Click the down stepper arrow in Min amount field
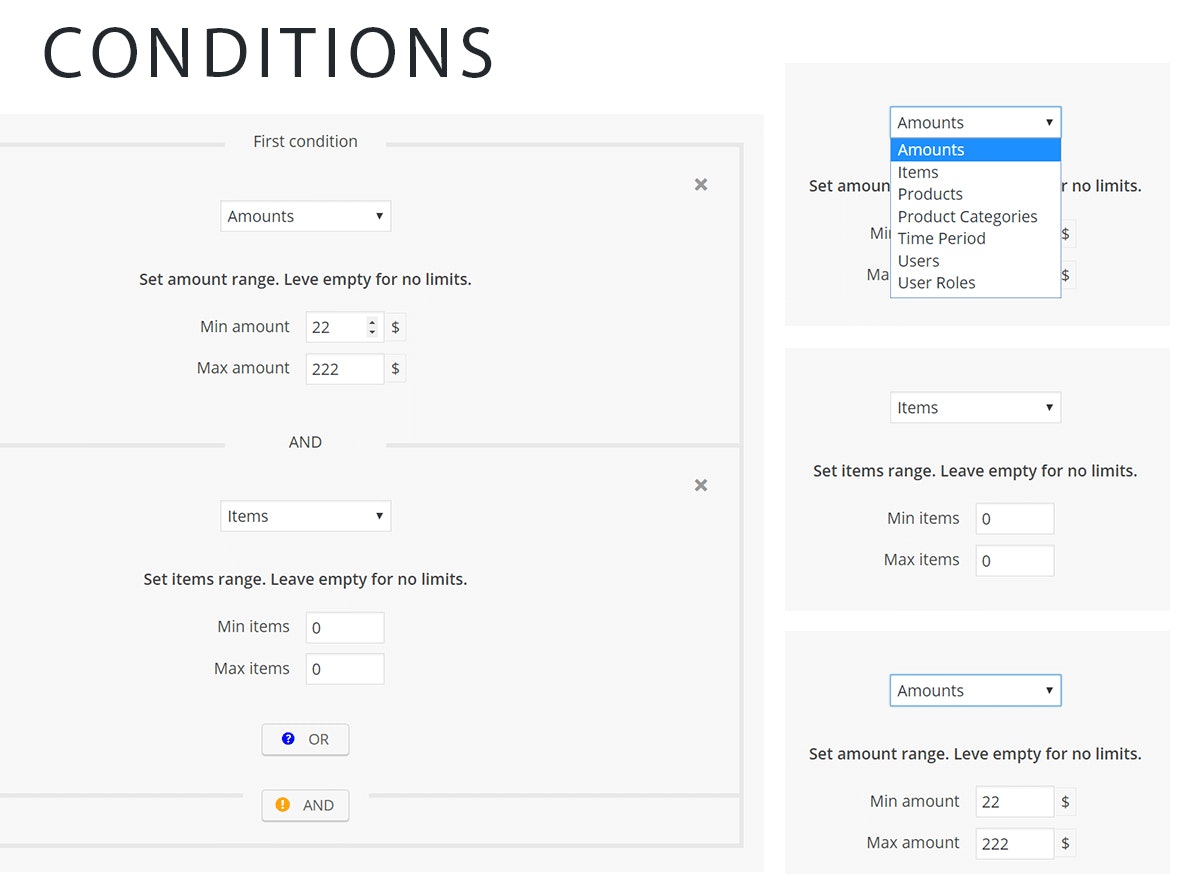Viewport: 1200px width, 874px height. (372, 331)
